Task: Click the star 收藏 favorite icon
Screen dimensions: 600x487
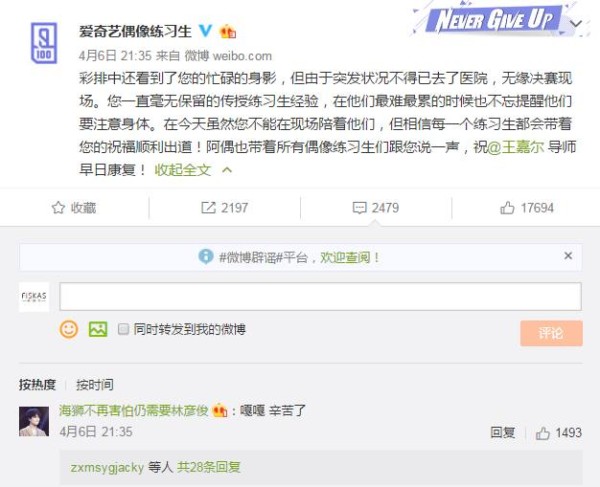Action: pyautogui.click(x=58, y=208)
